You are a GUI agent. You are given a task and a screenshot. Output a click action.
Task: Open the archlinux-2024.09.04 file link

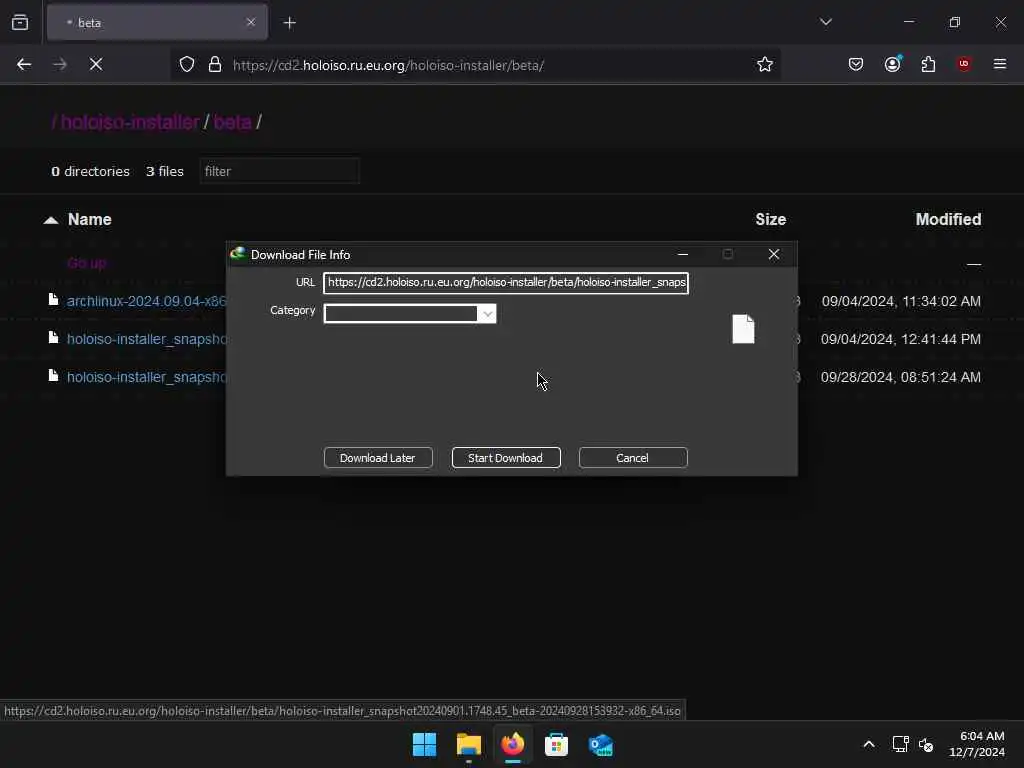click(x=146, y=301)
